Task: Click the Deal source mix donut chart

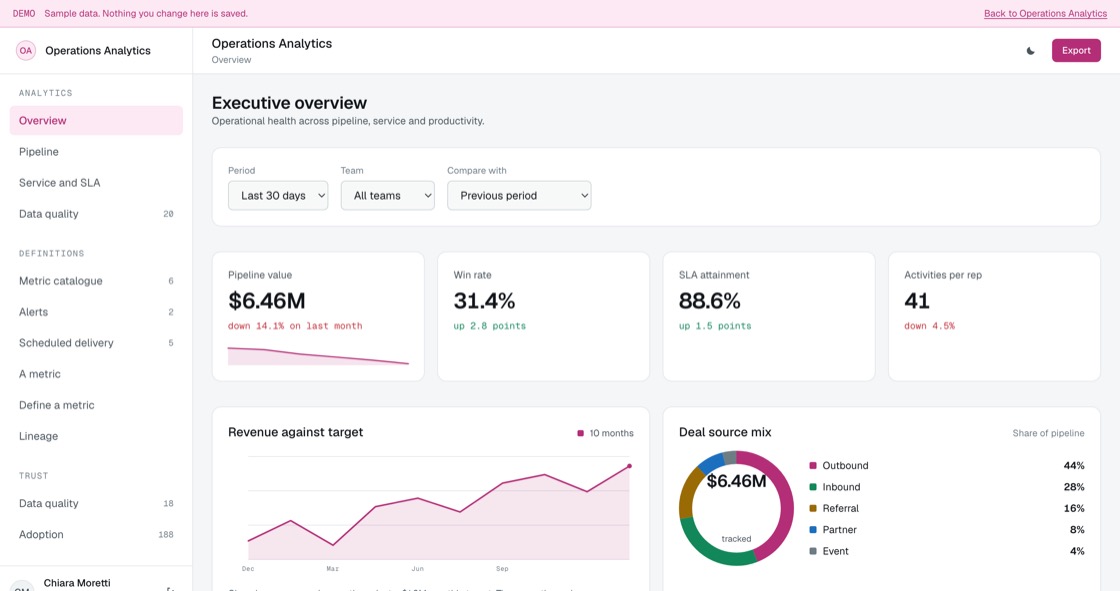Action: [x=736, y=508]
